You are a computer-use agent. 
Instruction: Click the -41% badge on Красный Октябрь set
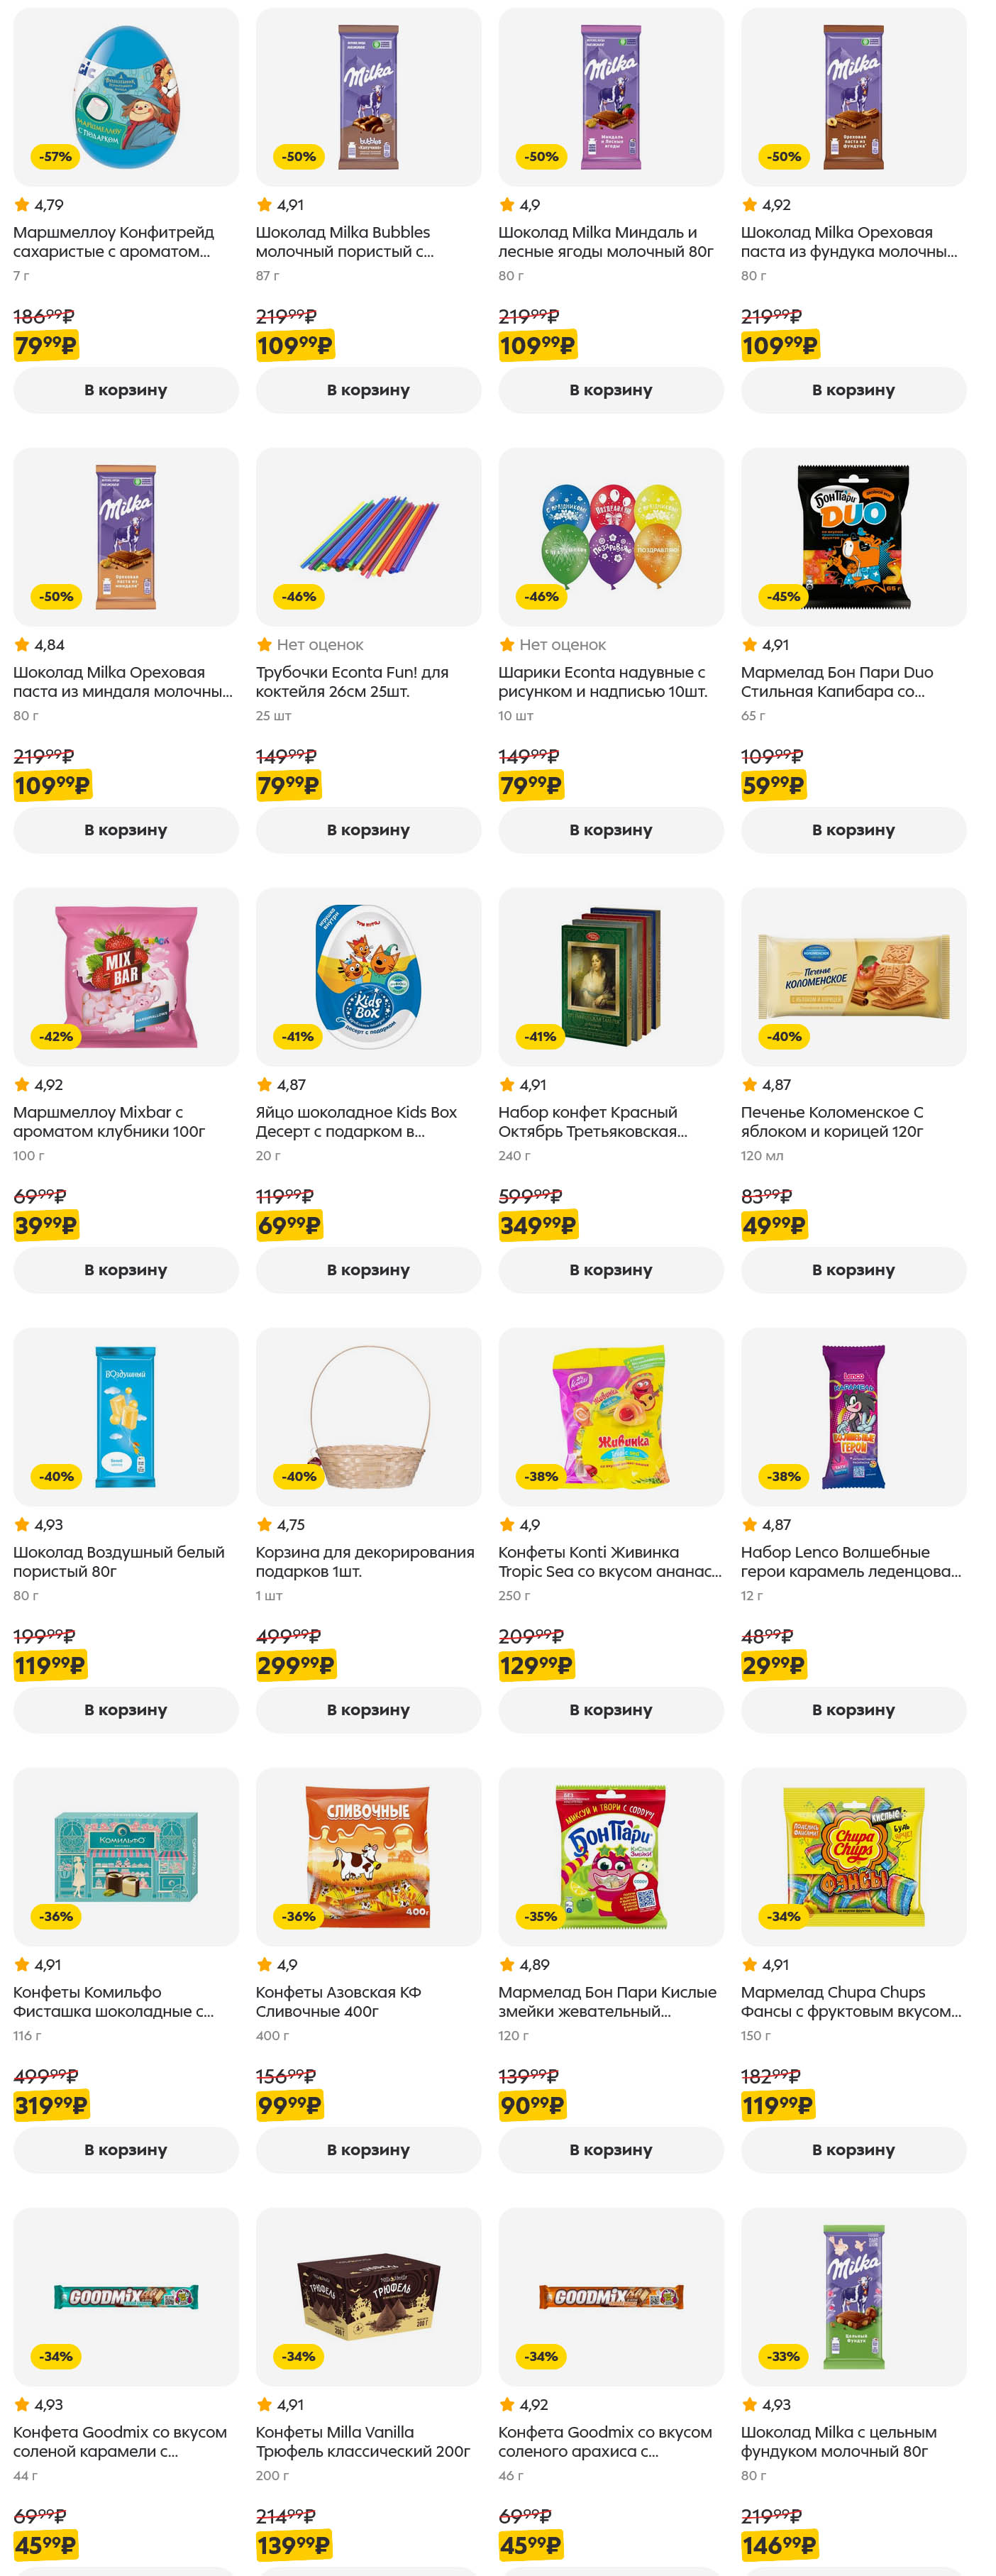tap(541, 1036)
